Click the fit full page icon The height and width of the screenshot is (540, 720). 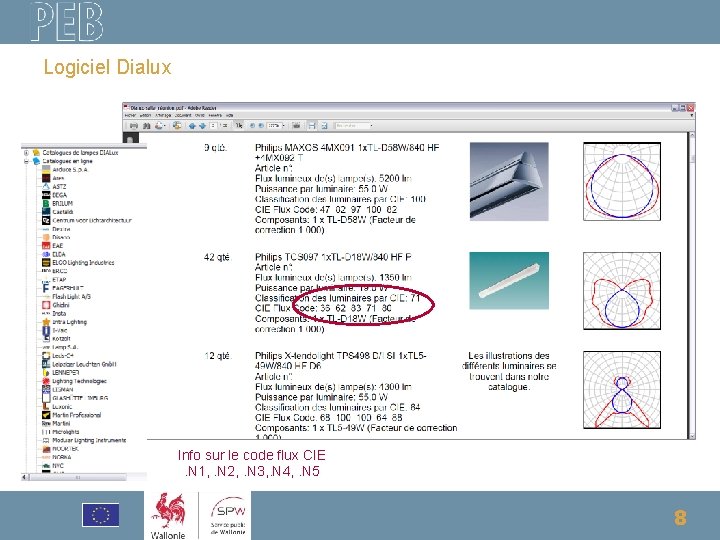pos(324,125)
